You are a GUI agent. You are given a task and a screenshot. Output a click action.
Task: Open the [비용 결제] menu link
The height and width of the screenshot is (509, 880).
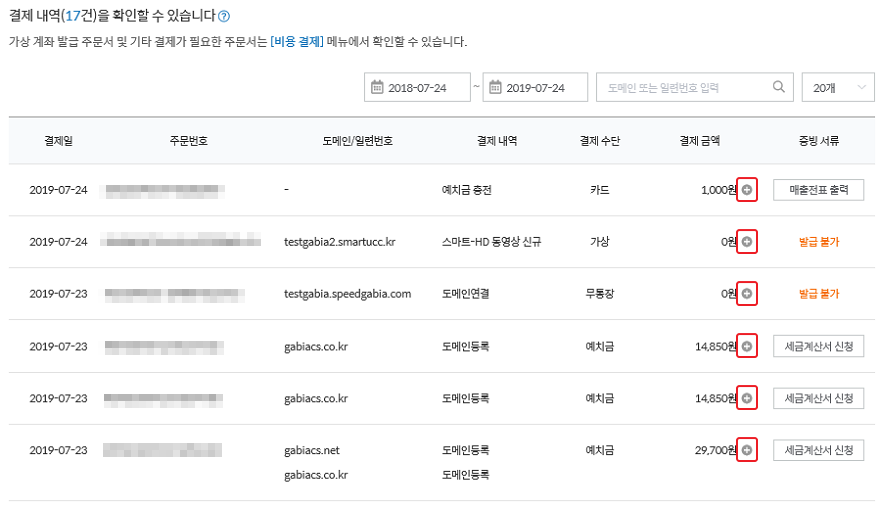[x=297, y=42]
